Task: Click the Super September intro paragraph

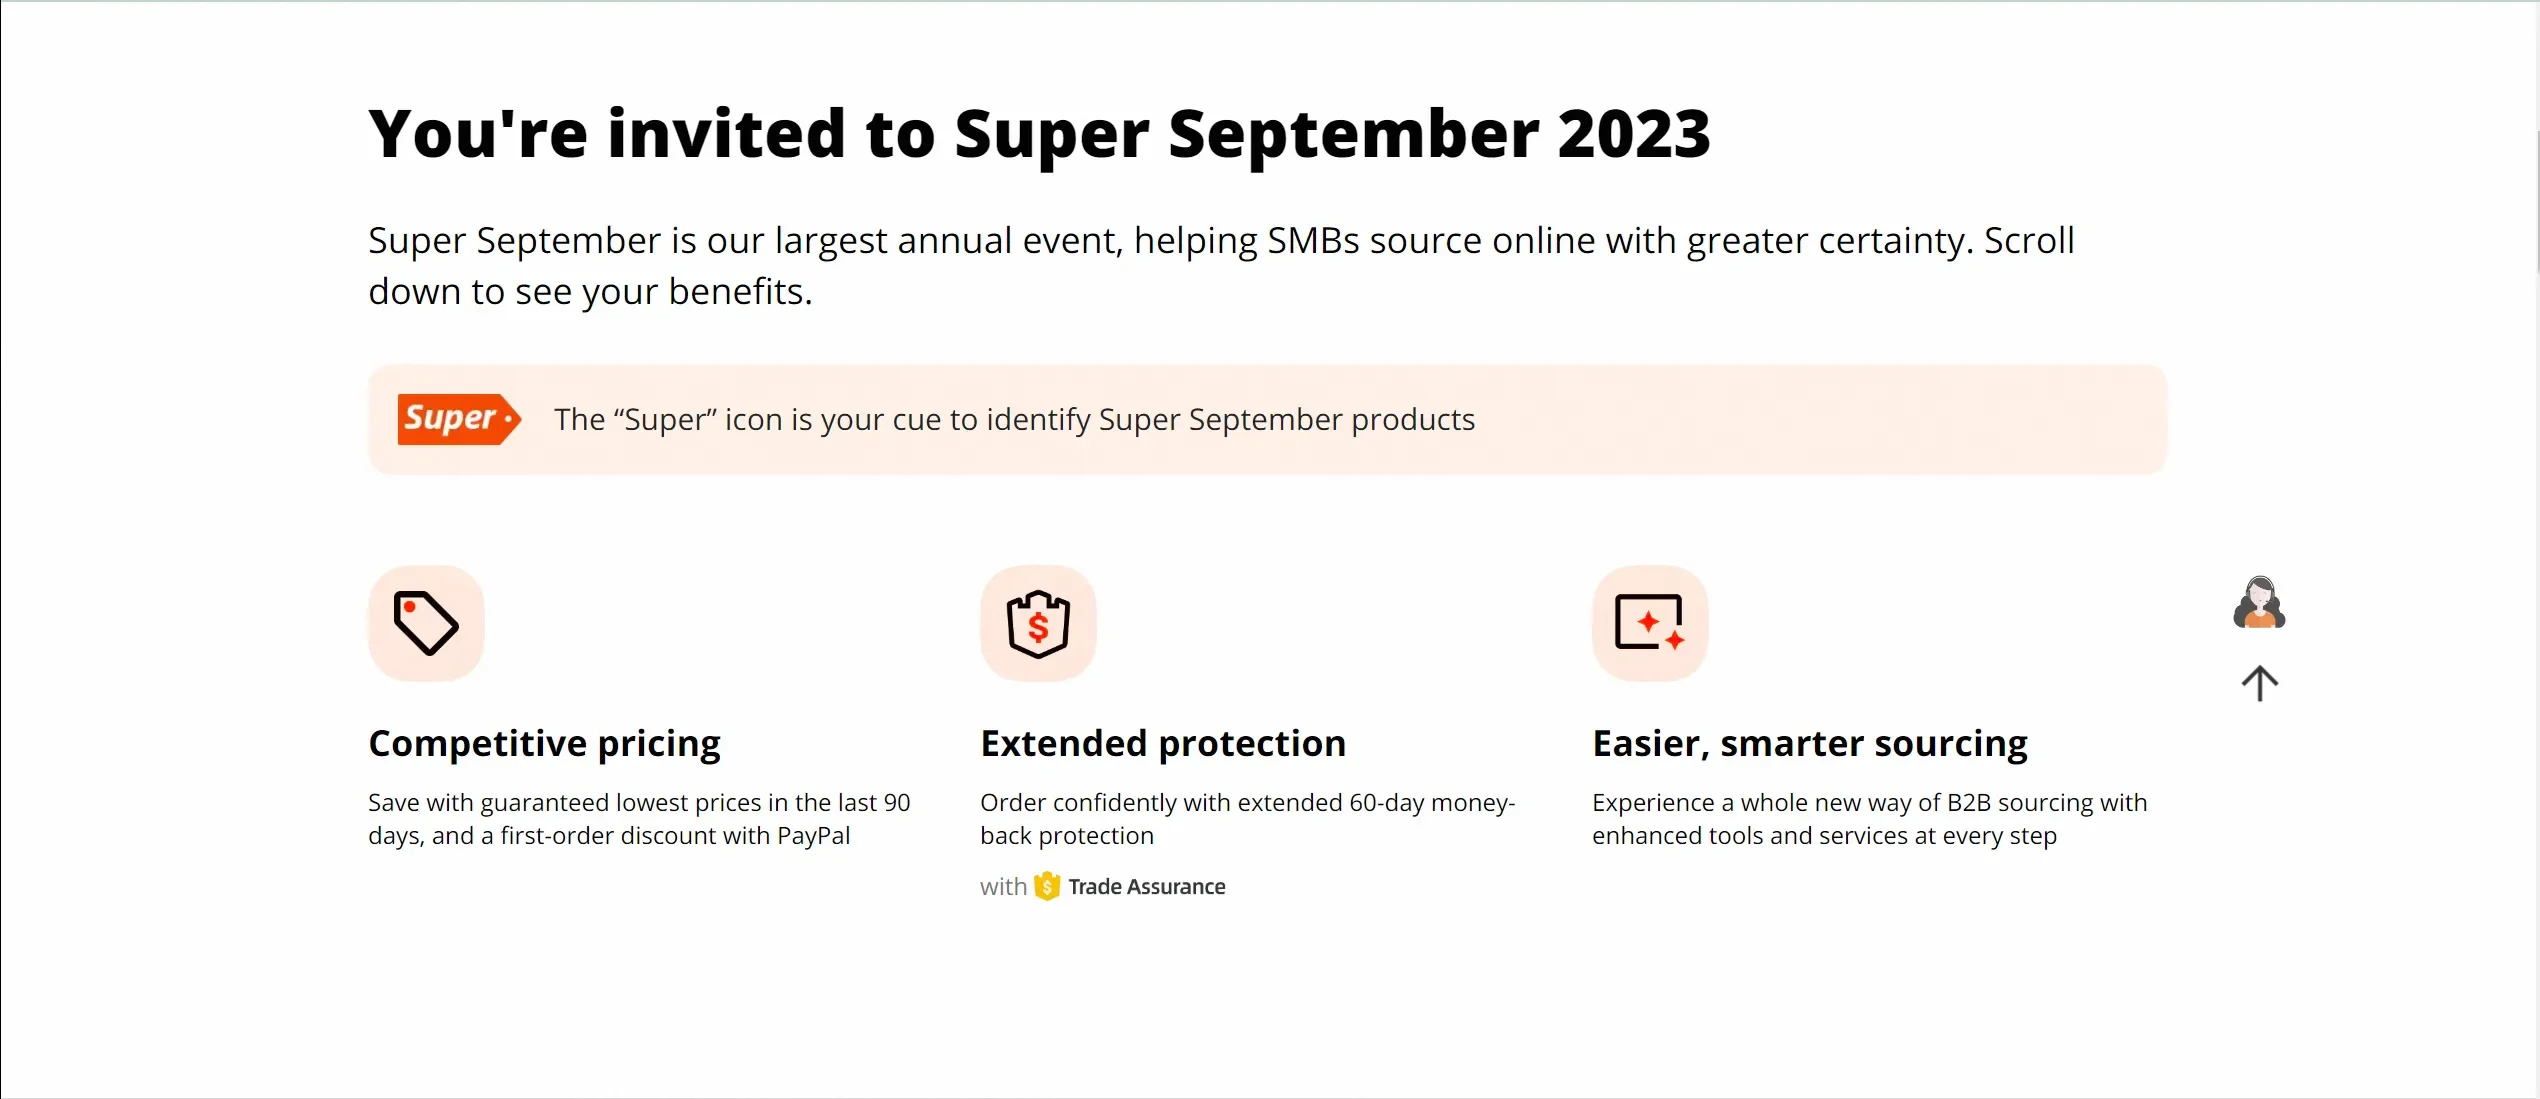Action: click(x=1220, y=265)
